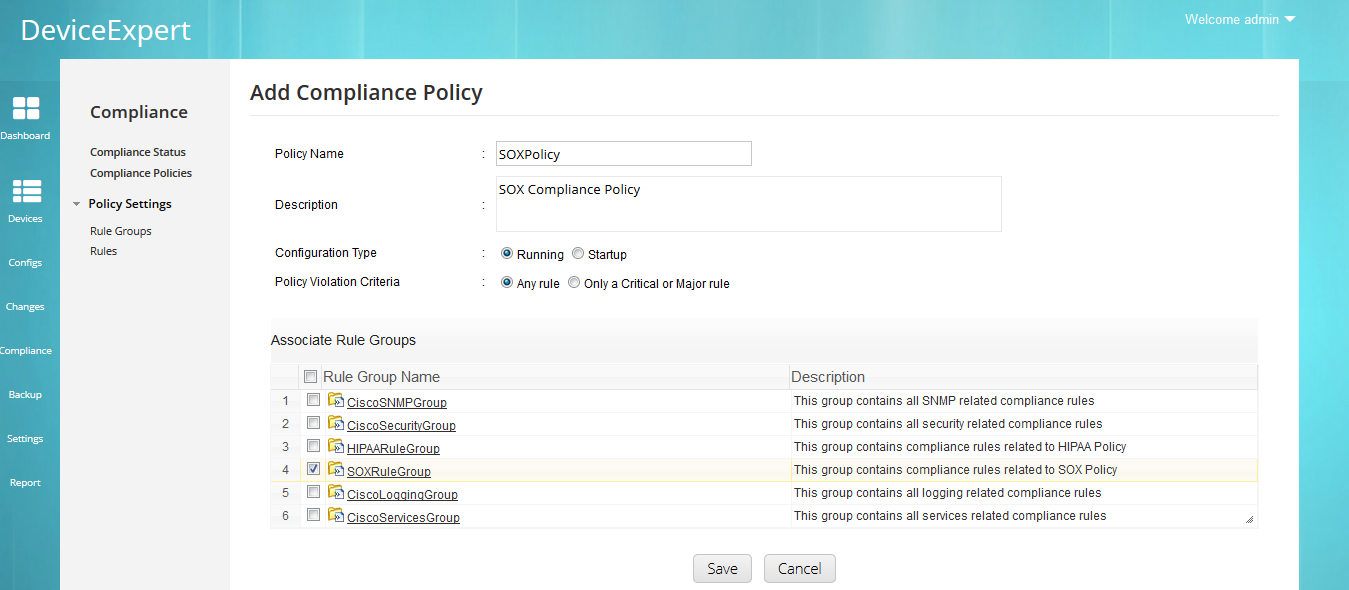The height and width of the screenshot is (590, 1349).
Task: Click the CiscoSNMPGroup folder icon
Action: (336, 401)
